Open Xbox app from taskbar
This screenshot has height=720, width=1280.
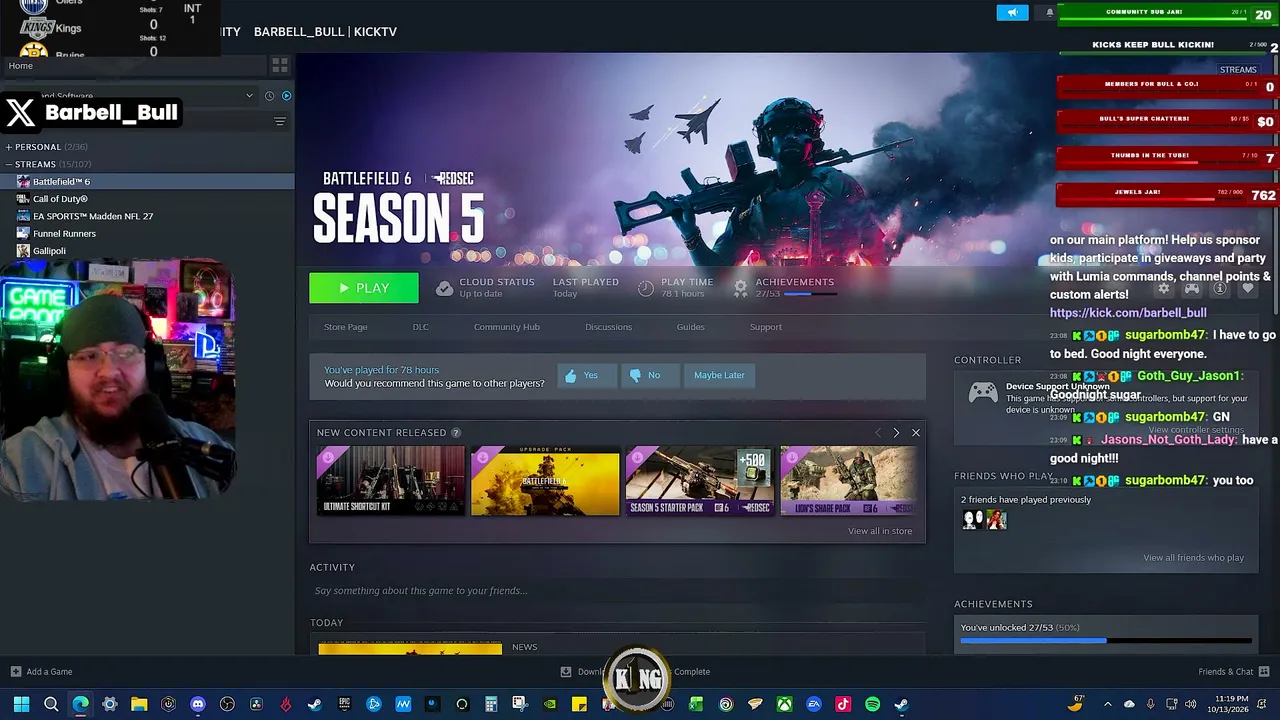(x=785, y=704)
